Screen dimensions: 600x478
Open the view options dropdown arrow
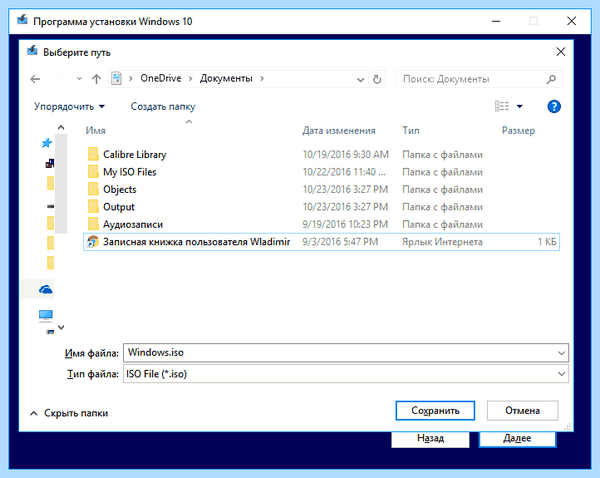pos(520,106)
